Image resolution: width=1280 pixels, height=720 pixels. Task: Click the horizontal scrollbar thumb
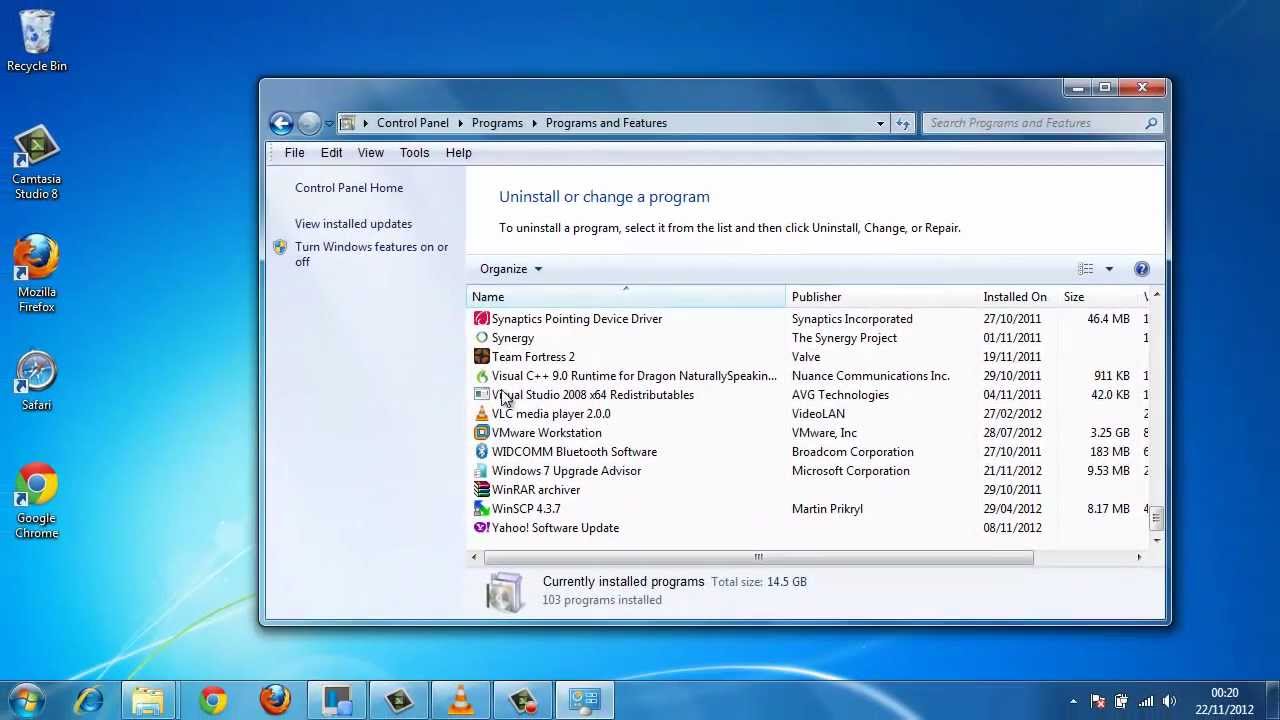pos(758,557)
